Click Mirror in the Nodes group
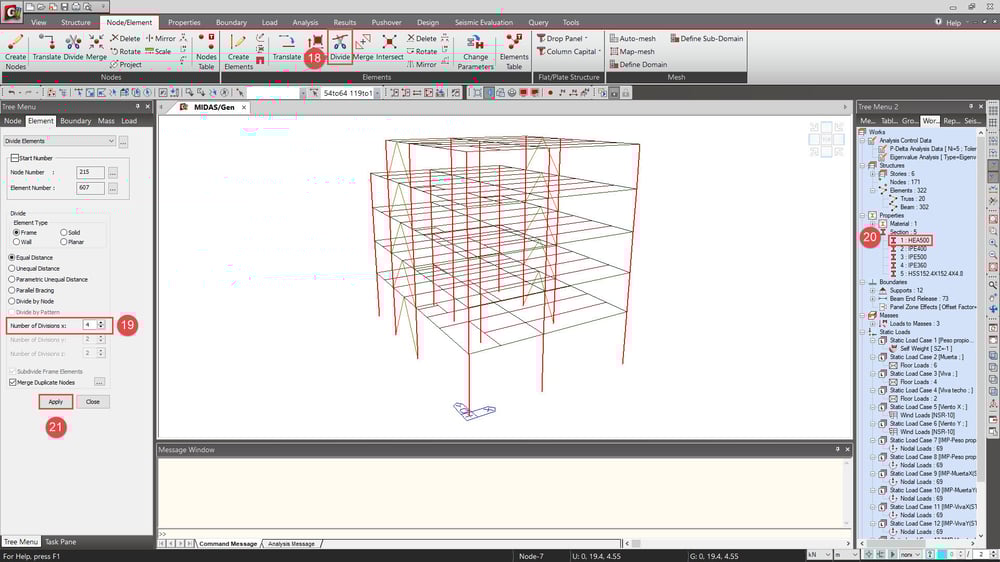The height and width of the screenshot is (562, 1000). coord(161,38)
